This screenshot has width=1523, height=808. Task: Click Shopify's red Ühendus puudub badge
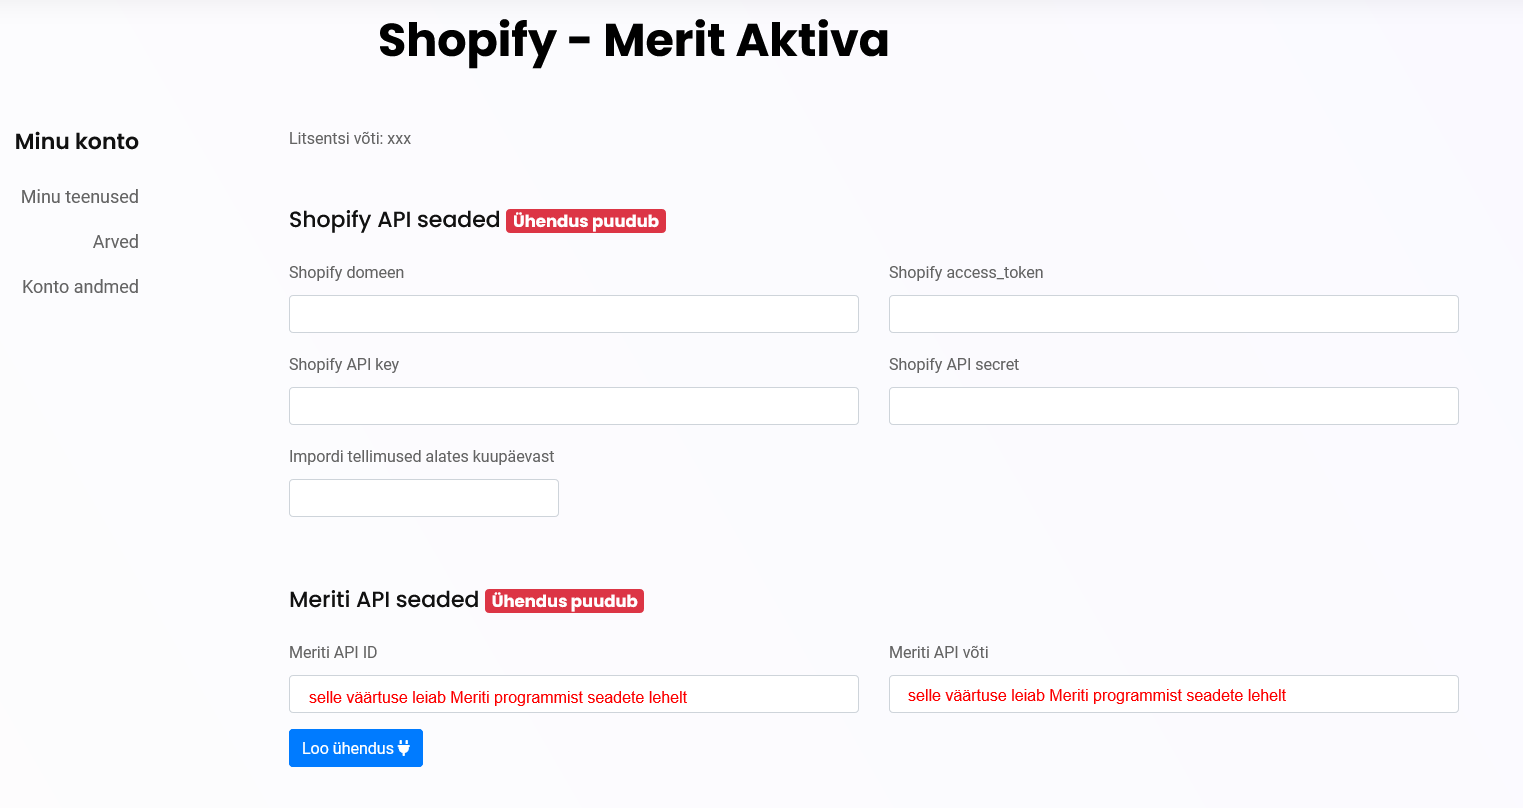click(x=586, y=221)
